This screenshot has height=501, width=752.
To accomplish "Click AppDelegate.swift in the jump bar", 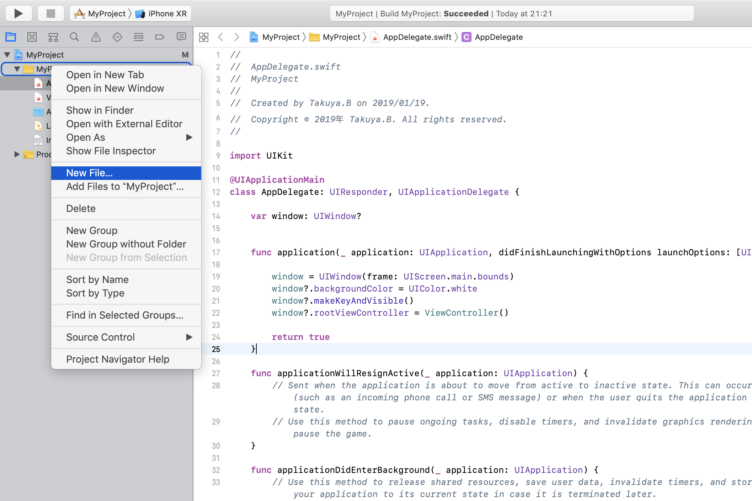I will [411, 37].
